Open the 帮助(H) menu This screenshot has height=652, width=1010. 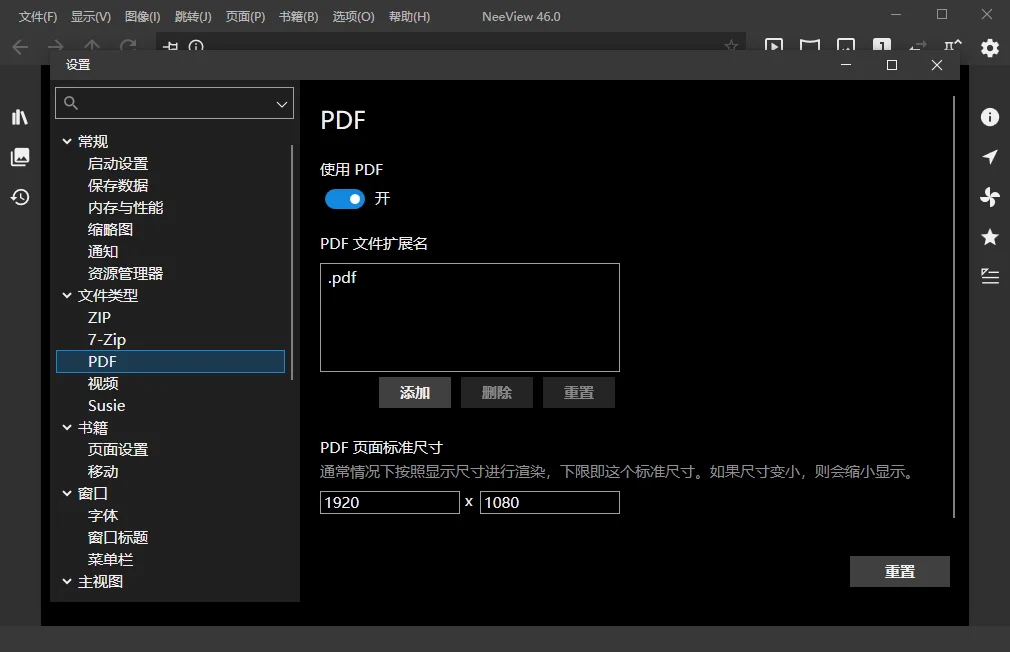(x=410, y=17)
